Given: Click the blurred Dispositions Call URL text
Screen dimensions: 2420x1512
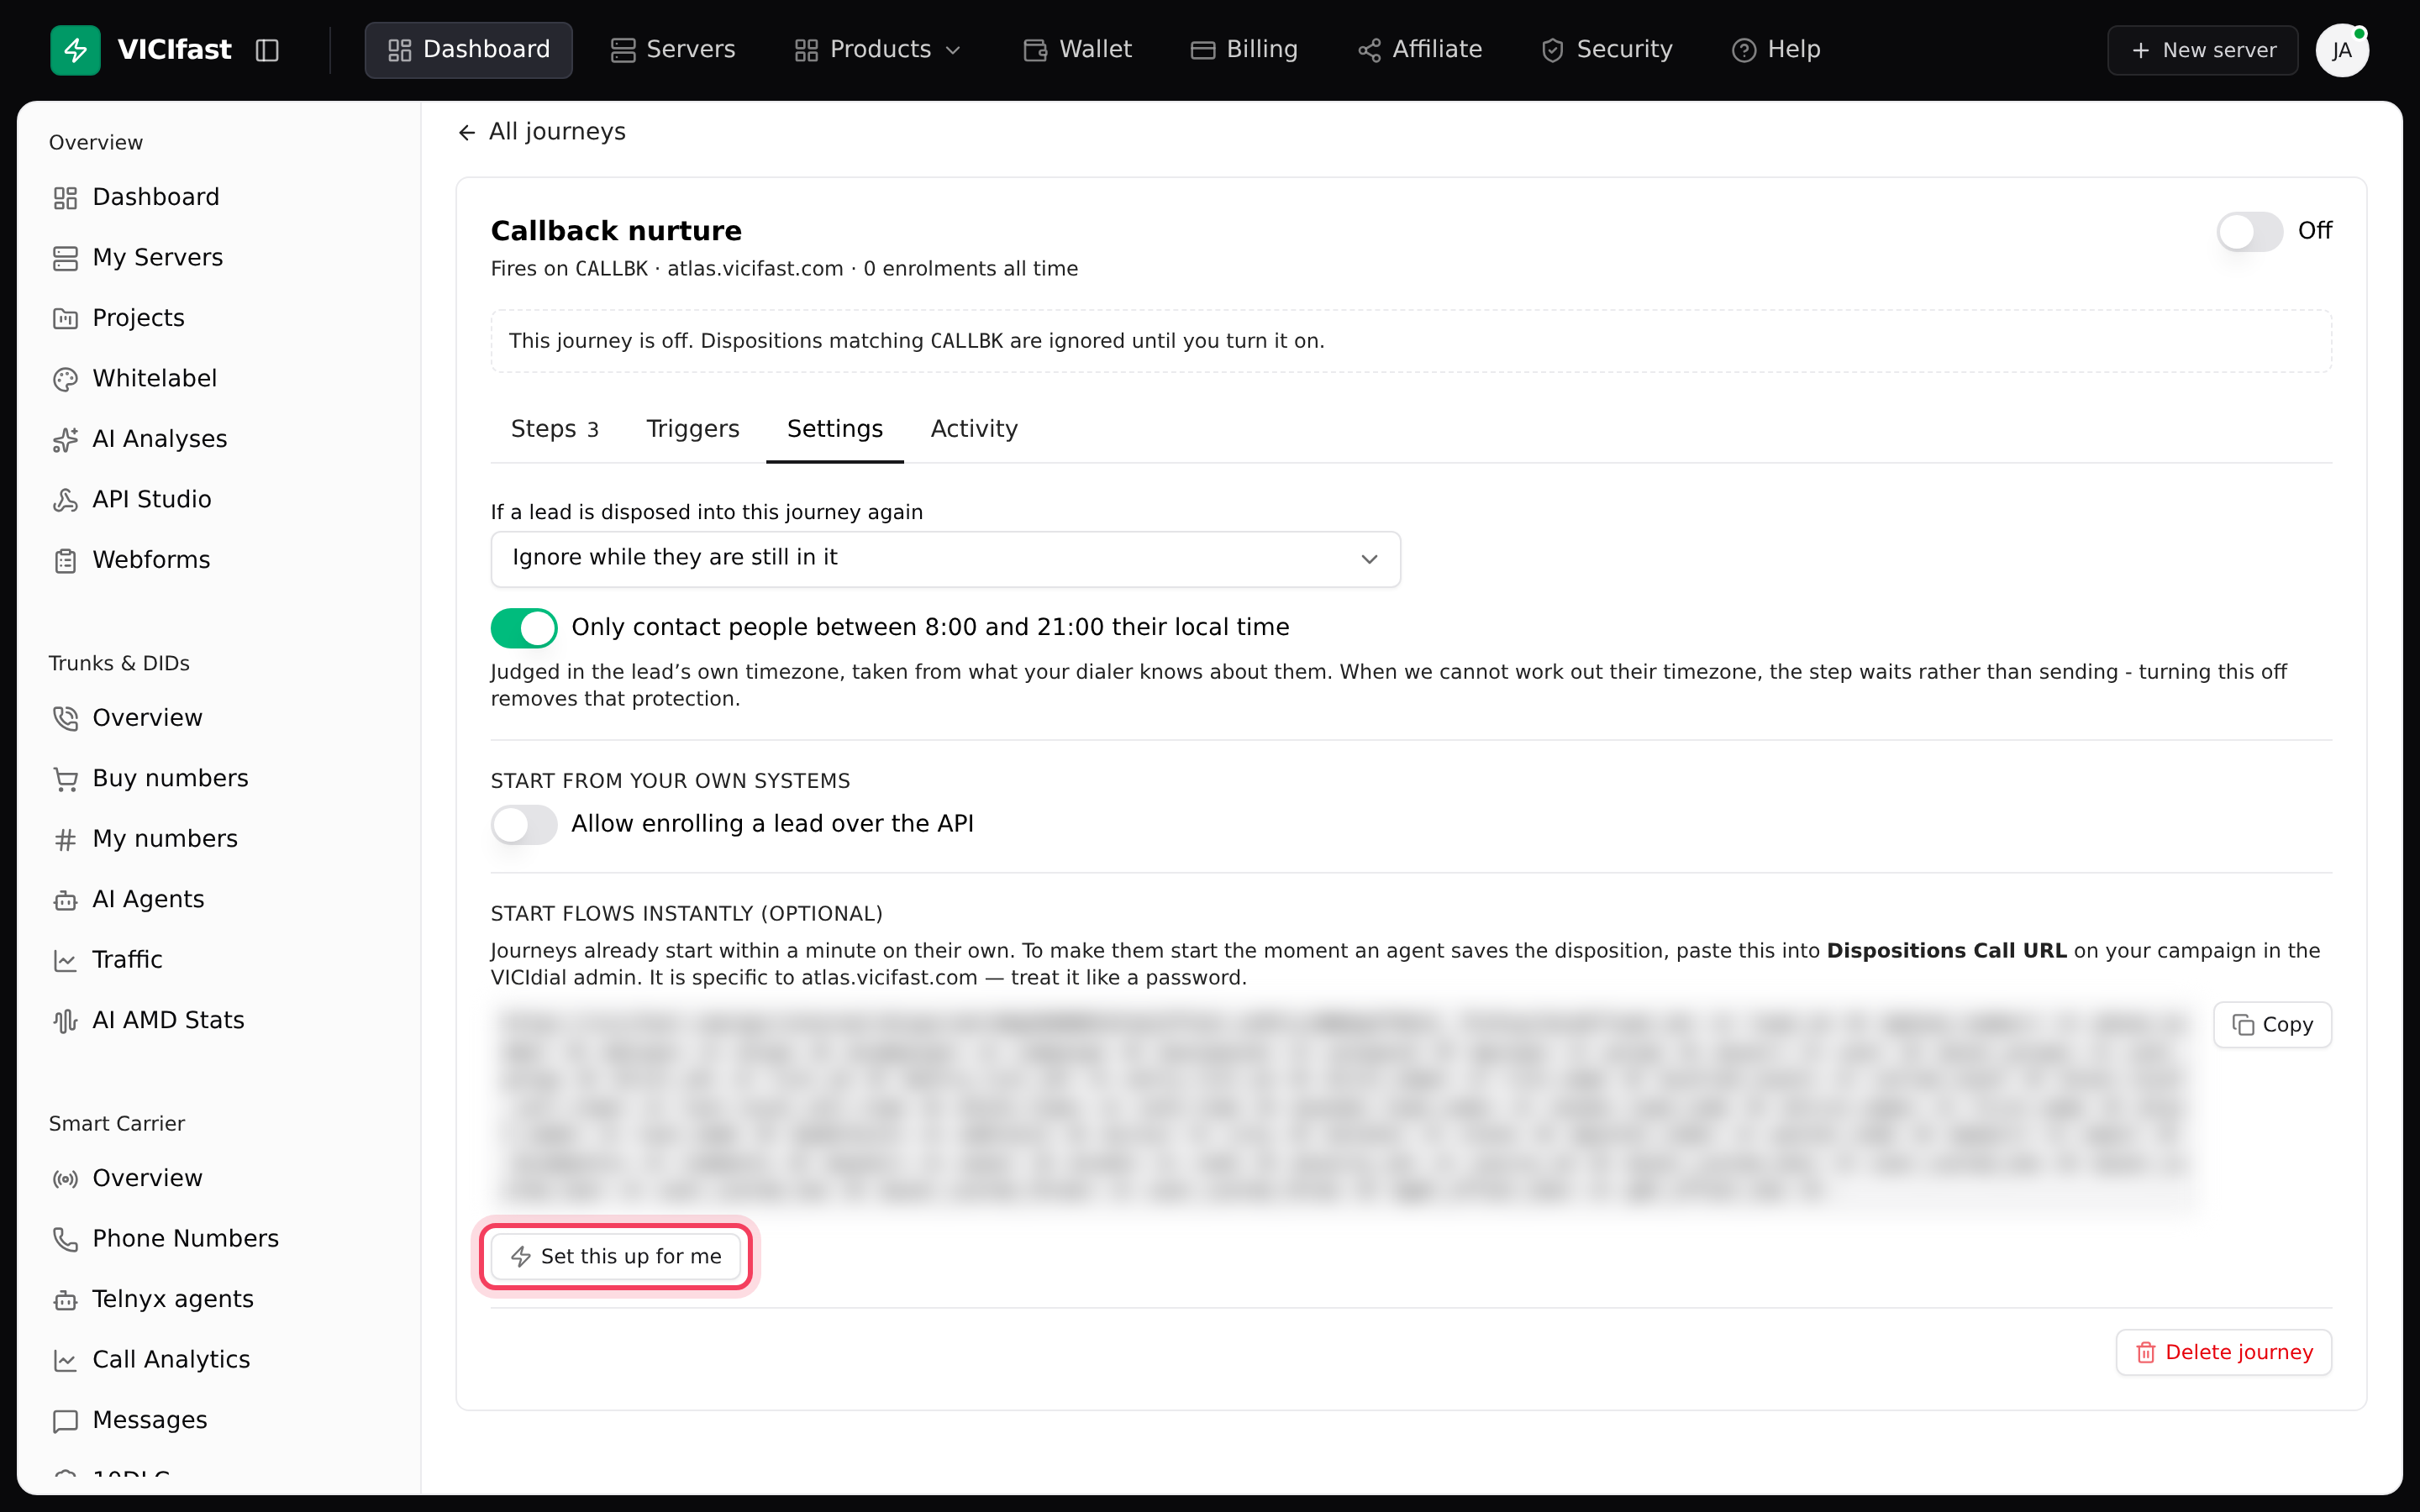Looking at the screenshot, I should (1345, 1107).
